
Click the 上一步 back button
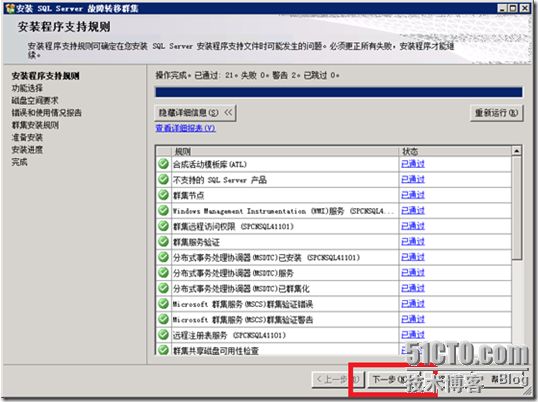(337, 380)
